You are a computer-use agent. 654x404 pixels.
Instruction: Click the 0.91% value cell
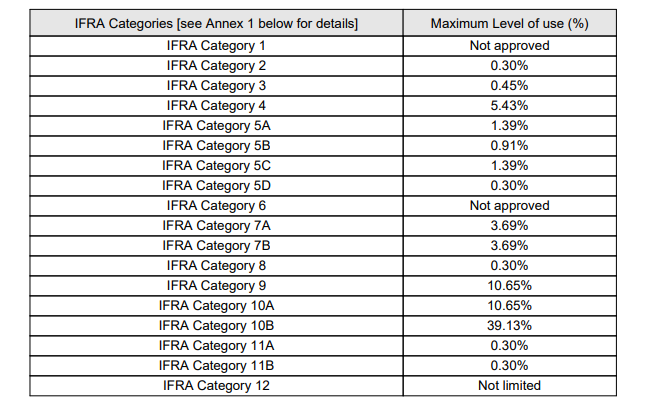[x=510, y=145]
